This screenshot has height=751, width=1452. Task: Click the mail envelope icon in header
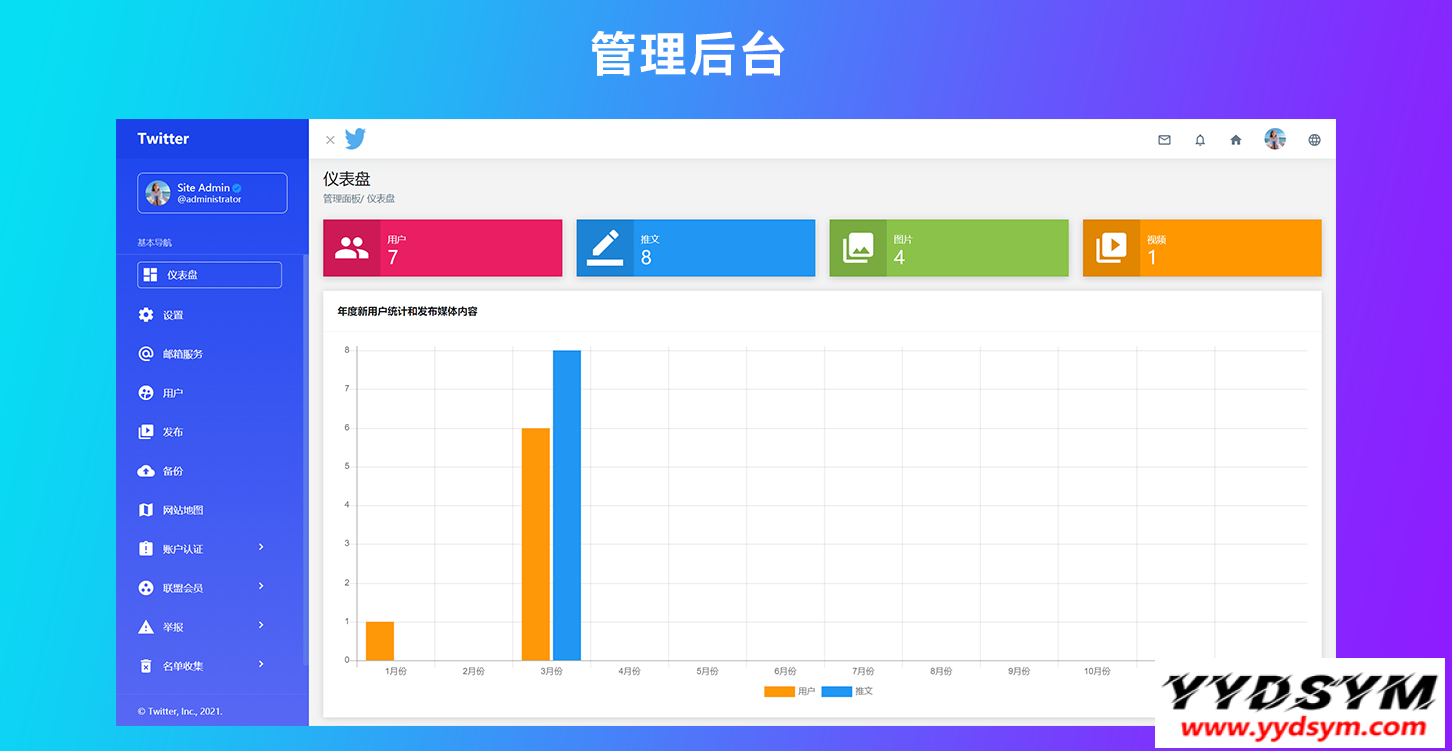pyautogui.click(x=1164, y=140)
